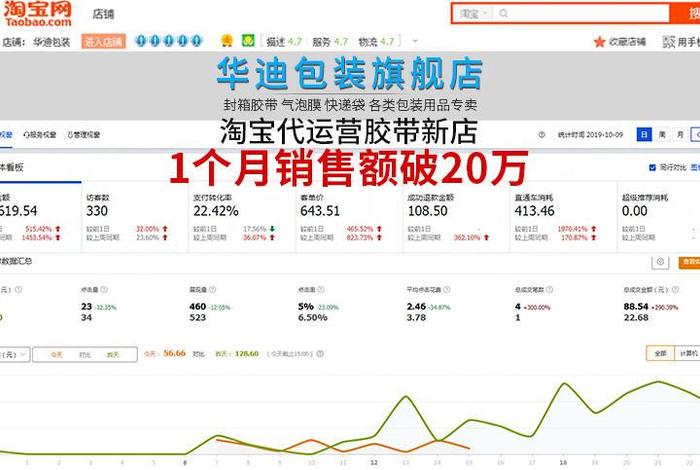
Task: Click the QR code mobile icon
Action: (669, 42)
